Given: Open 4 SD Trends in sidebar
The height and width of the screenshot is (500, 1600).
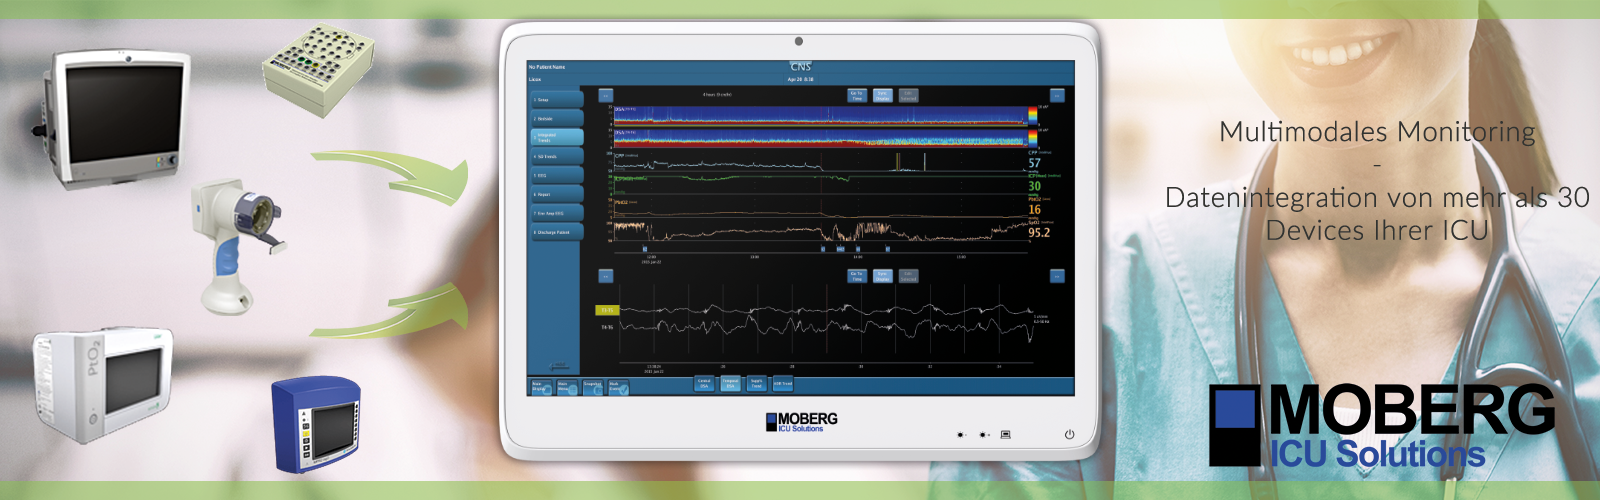Looking at the screenshot, I should point(556,156).
